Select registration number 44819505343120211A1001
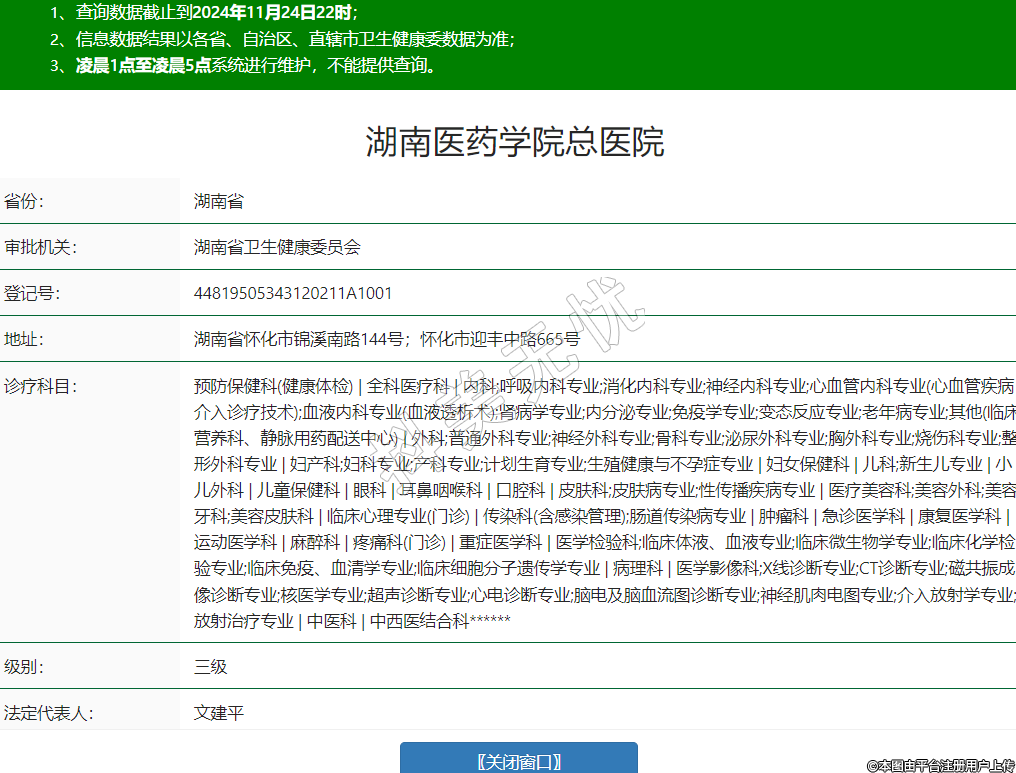1016x773 pixels. click(293, 293)
